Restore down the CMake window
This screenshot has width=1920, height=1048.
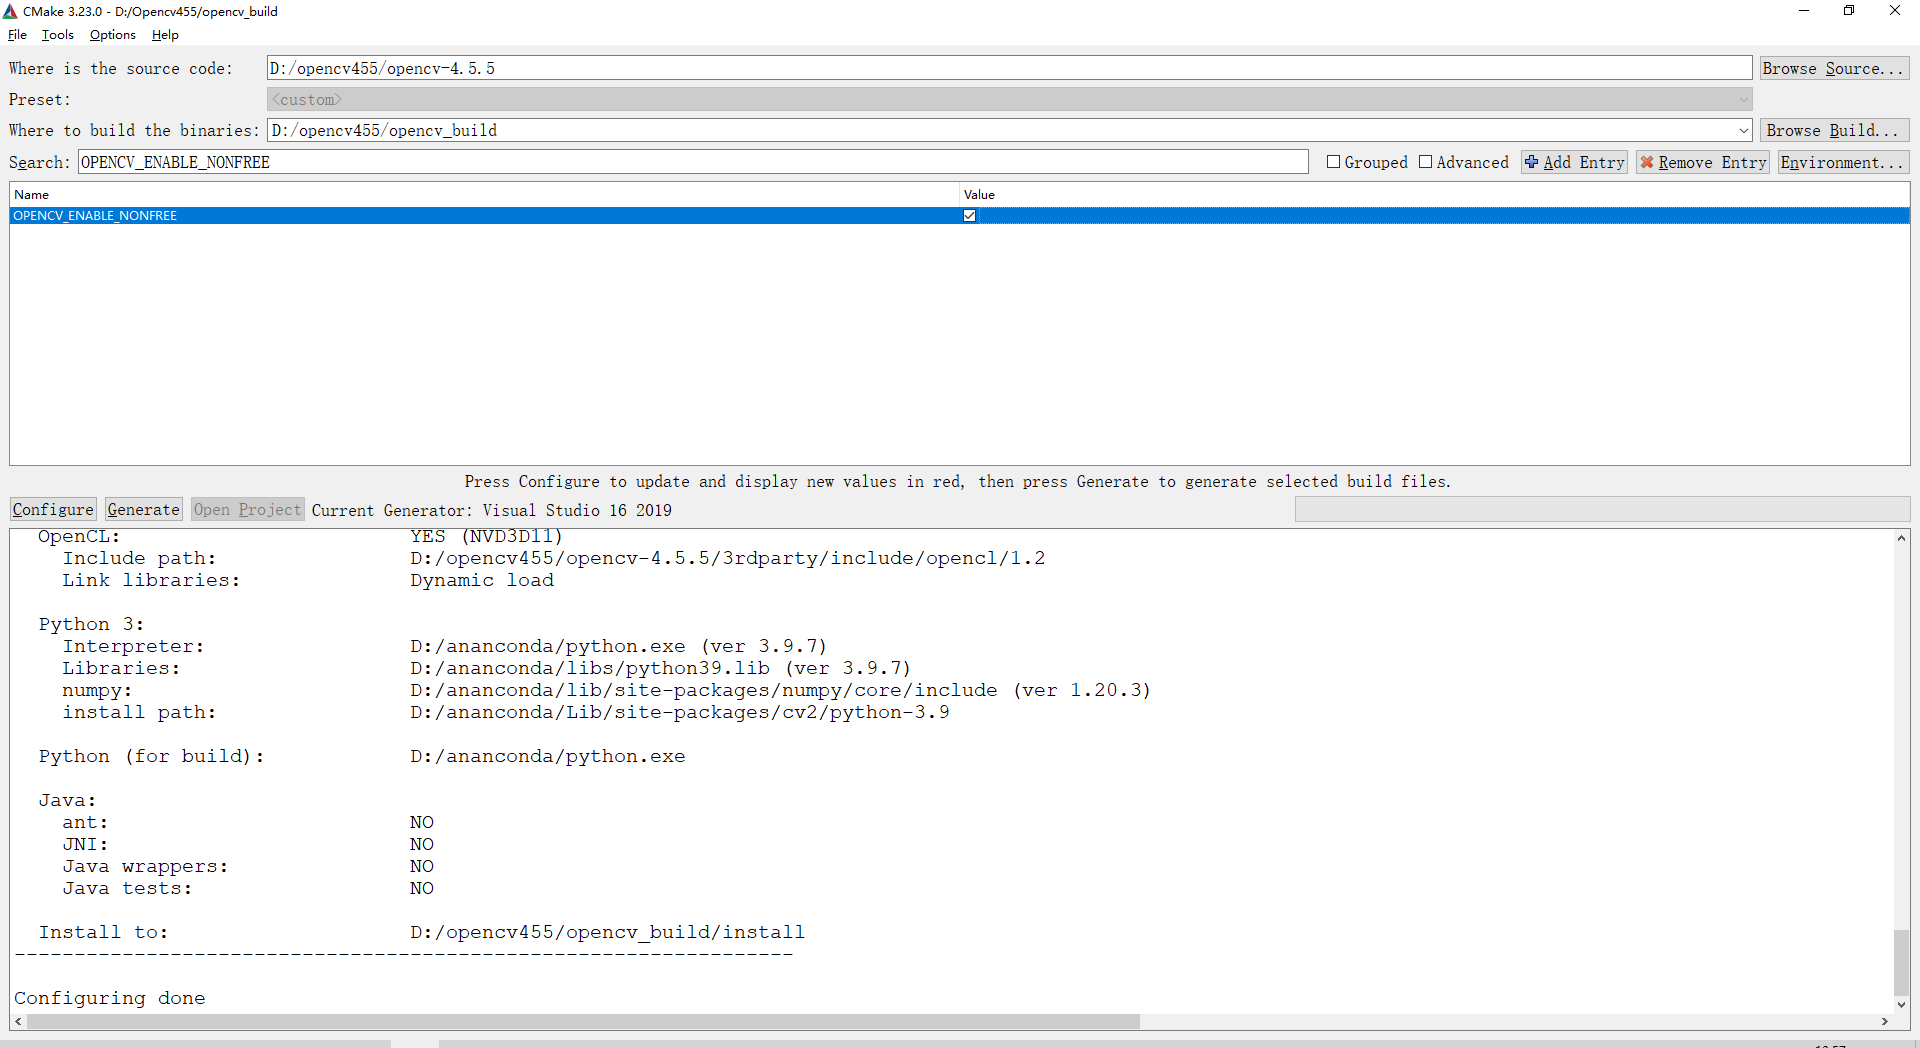click(x=1849, y=11)
